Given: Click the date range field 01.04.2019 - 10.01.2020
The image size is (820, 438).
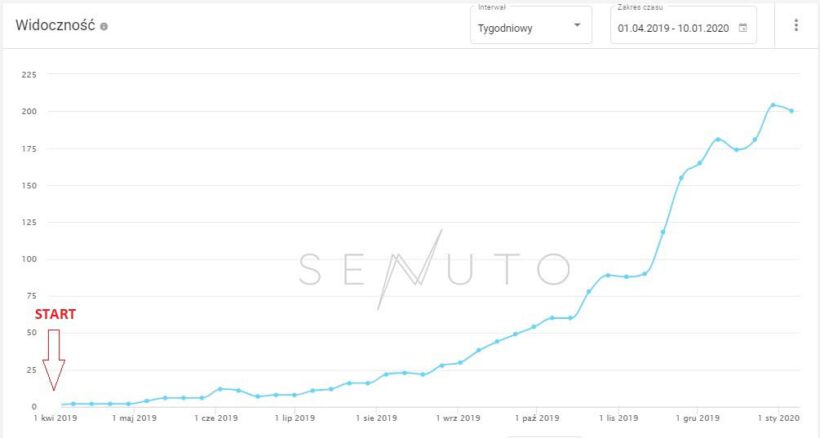Looking at the screenshot, I should [676, 28].
